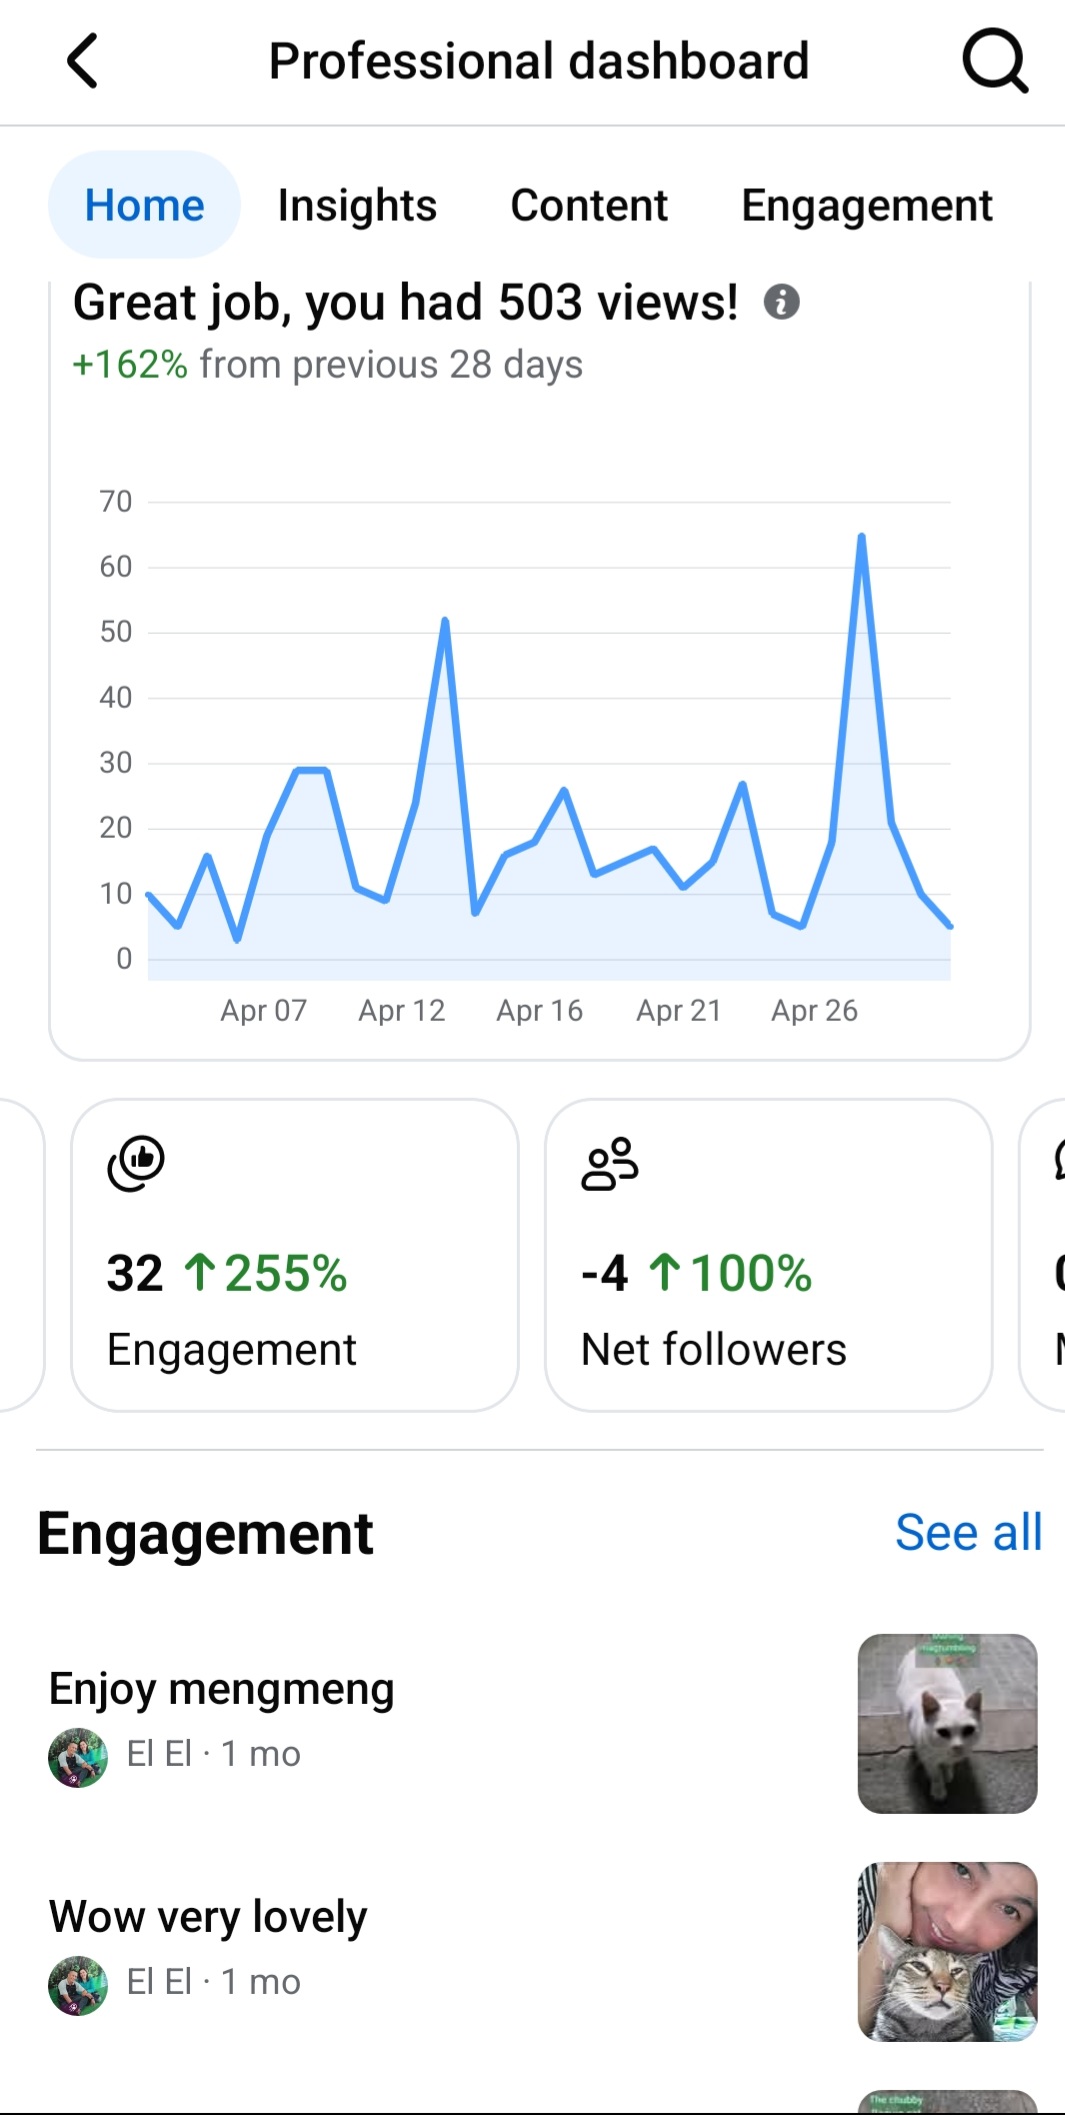The width and height of the screenshot is (1065, 2115).
Task: Tap the Net followers people icon
Action: [609, 1164]
